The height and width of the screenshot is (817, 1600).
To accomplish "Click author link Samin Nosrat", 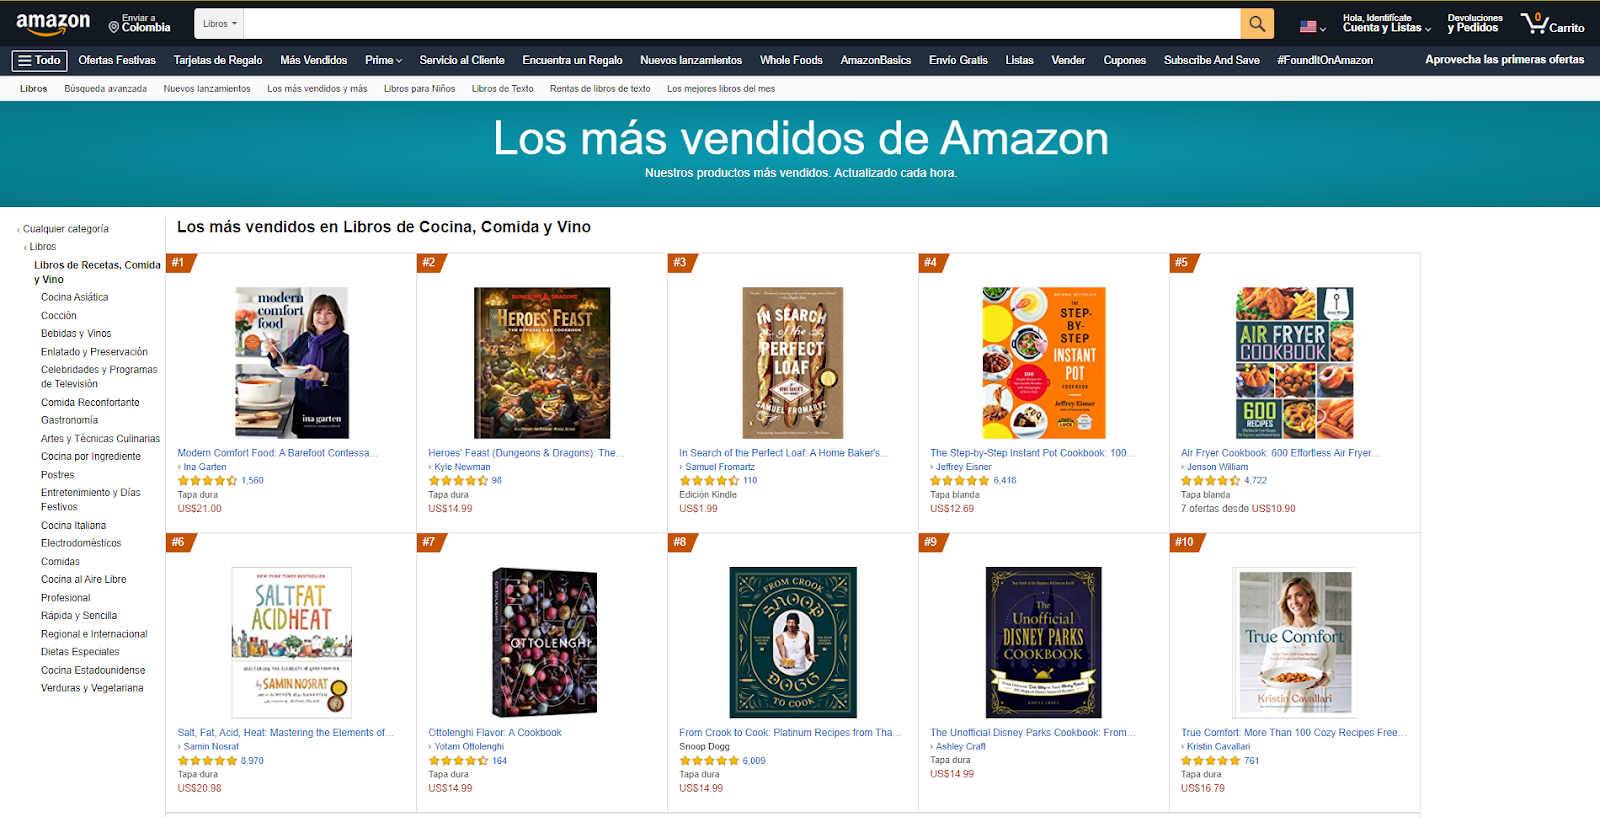I will tap(211, 747).
